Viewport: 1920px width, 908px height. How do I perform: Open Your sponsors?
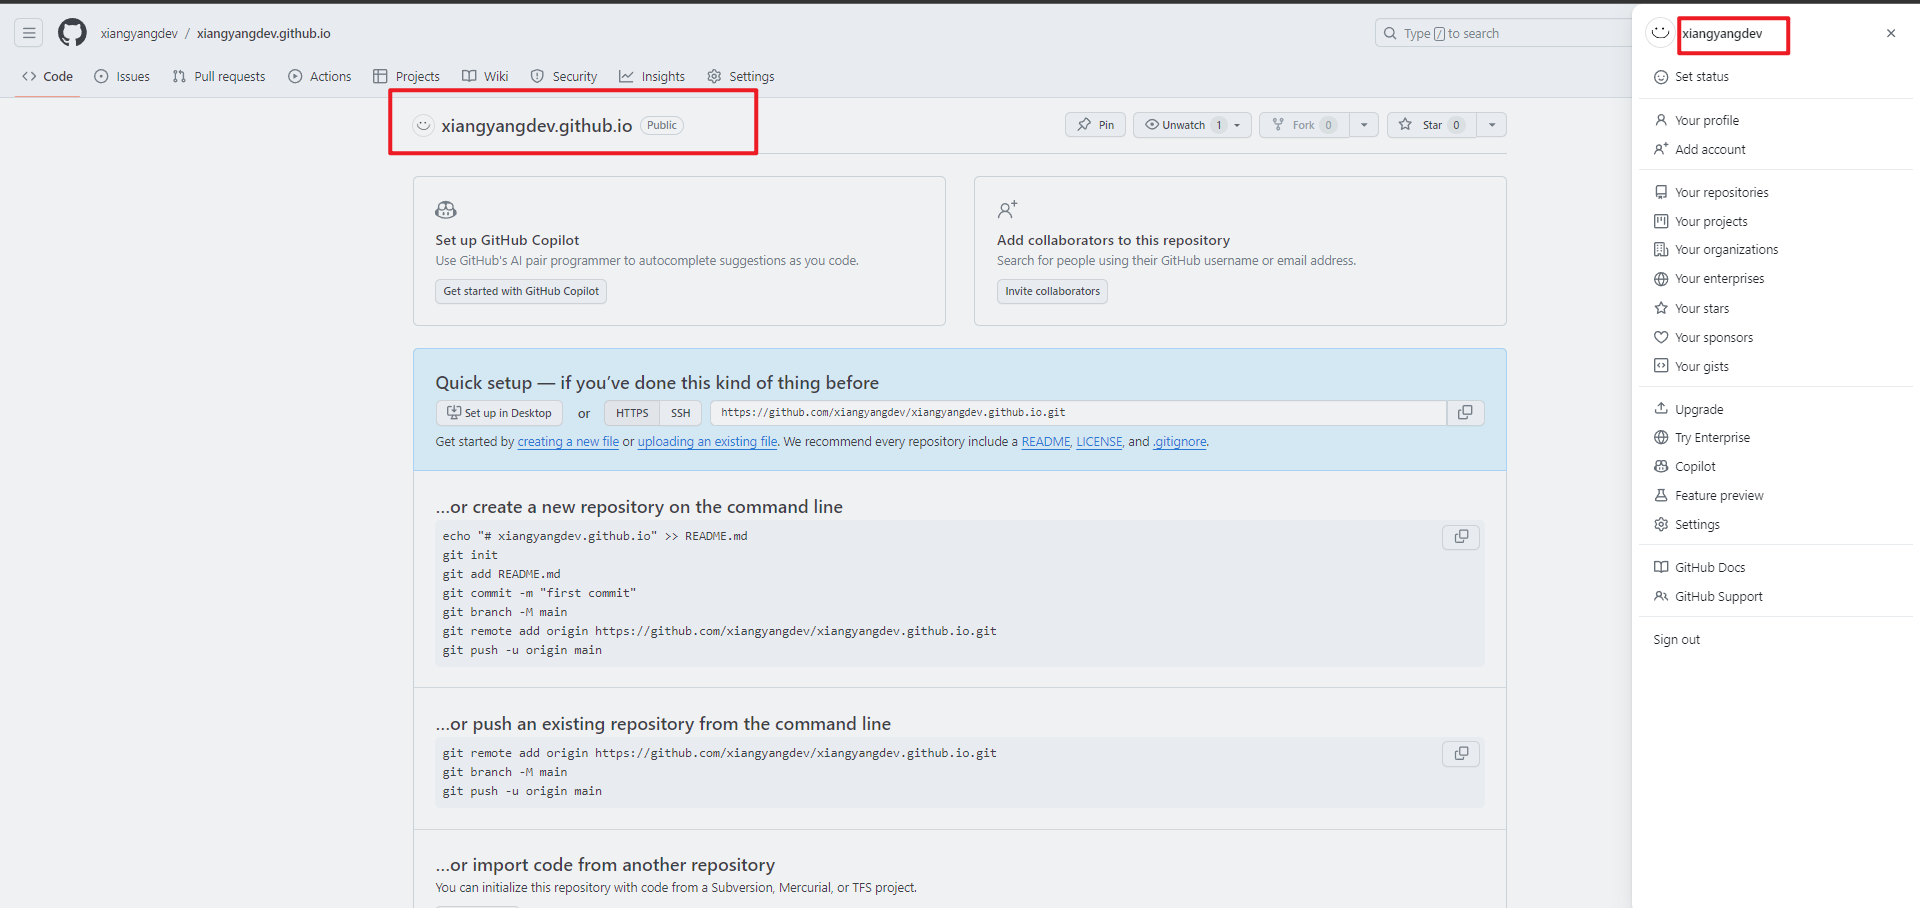[1775, 338]
